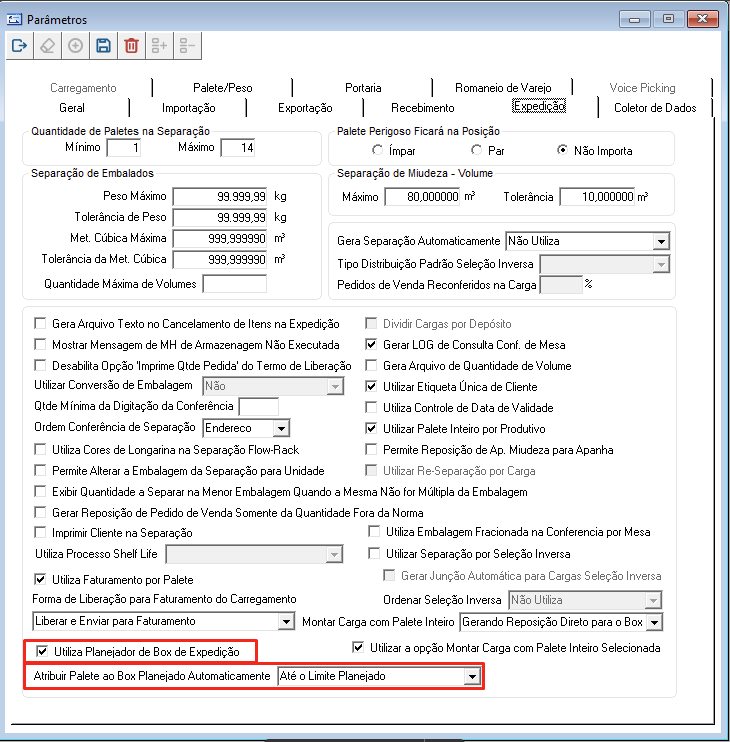Click the add item list-plus icon
Screen dimensions: 730x742
point(159,46)
